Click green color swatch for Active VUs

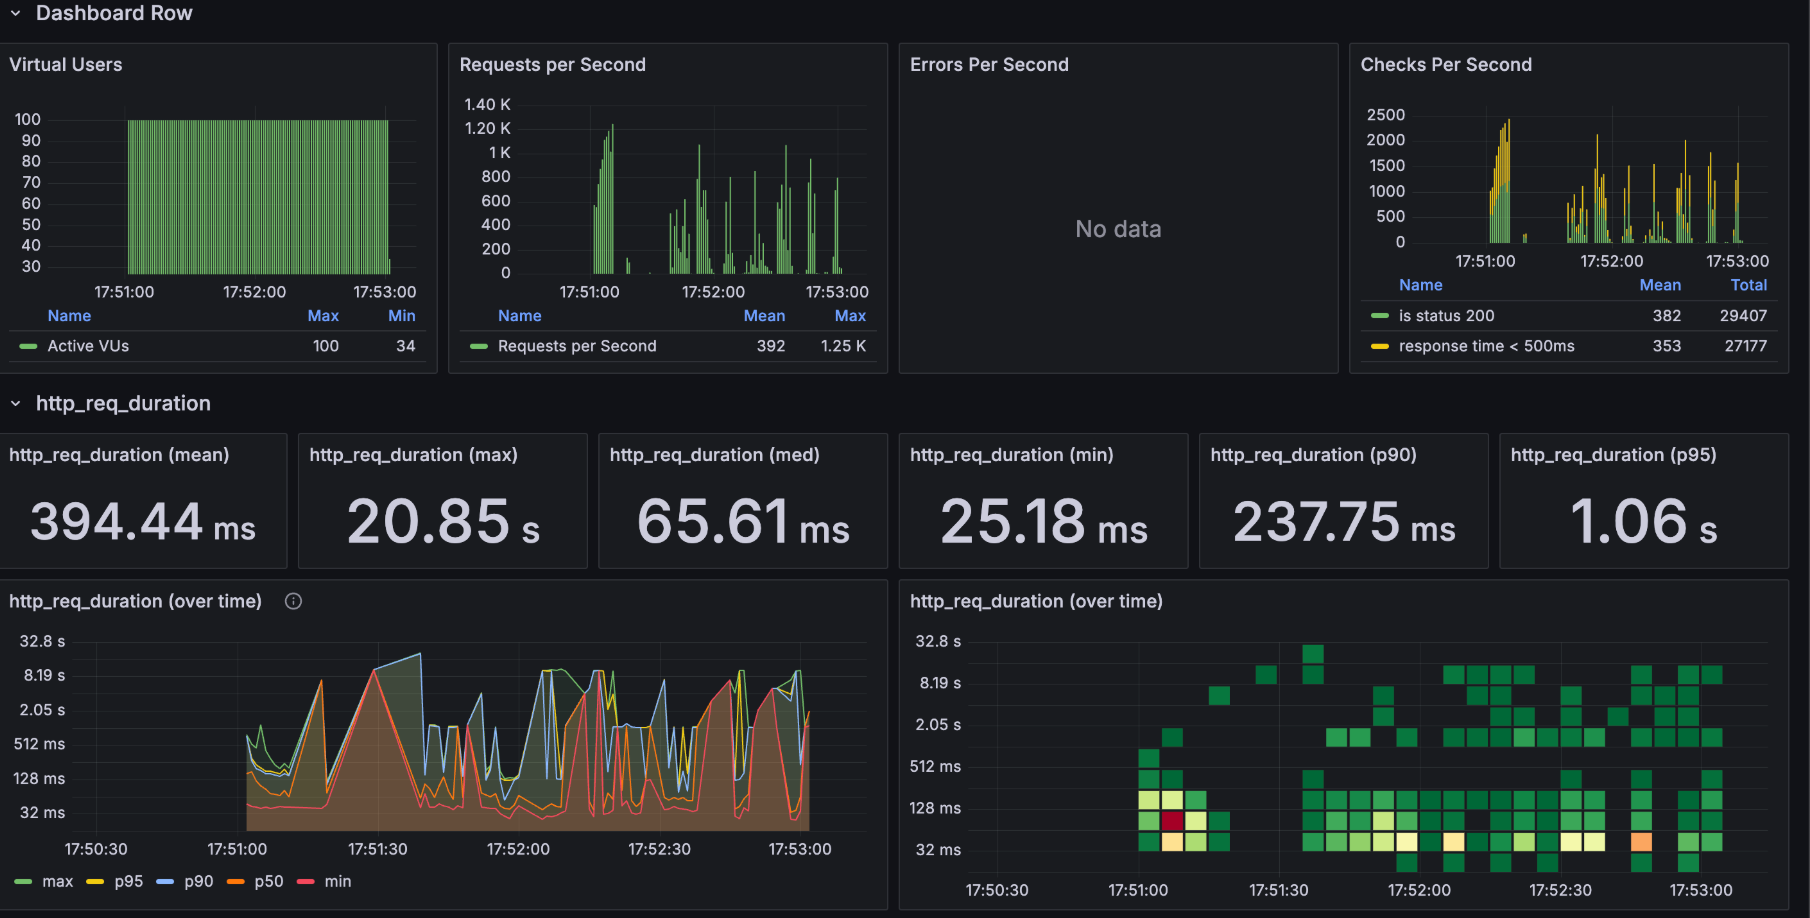tap(28, 346)
